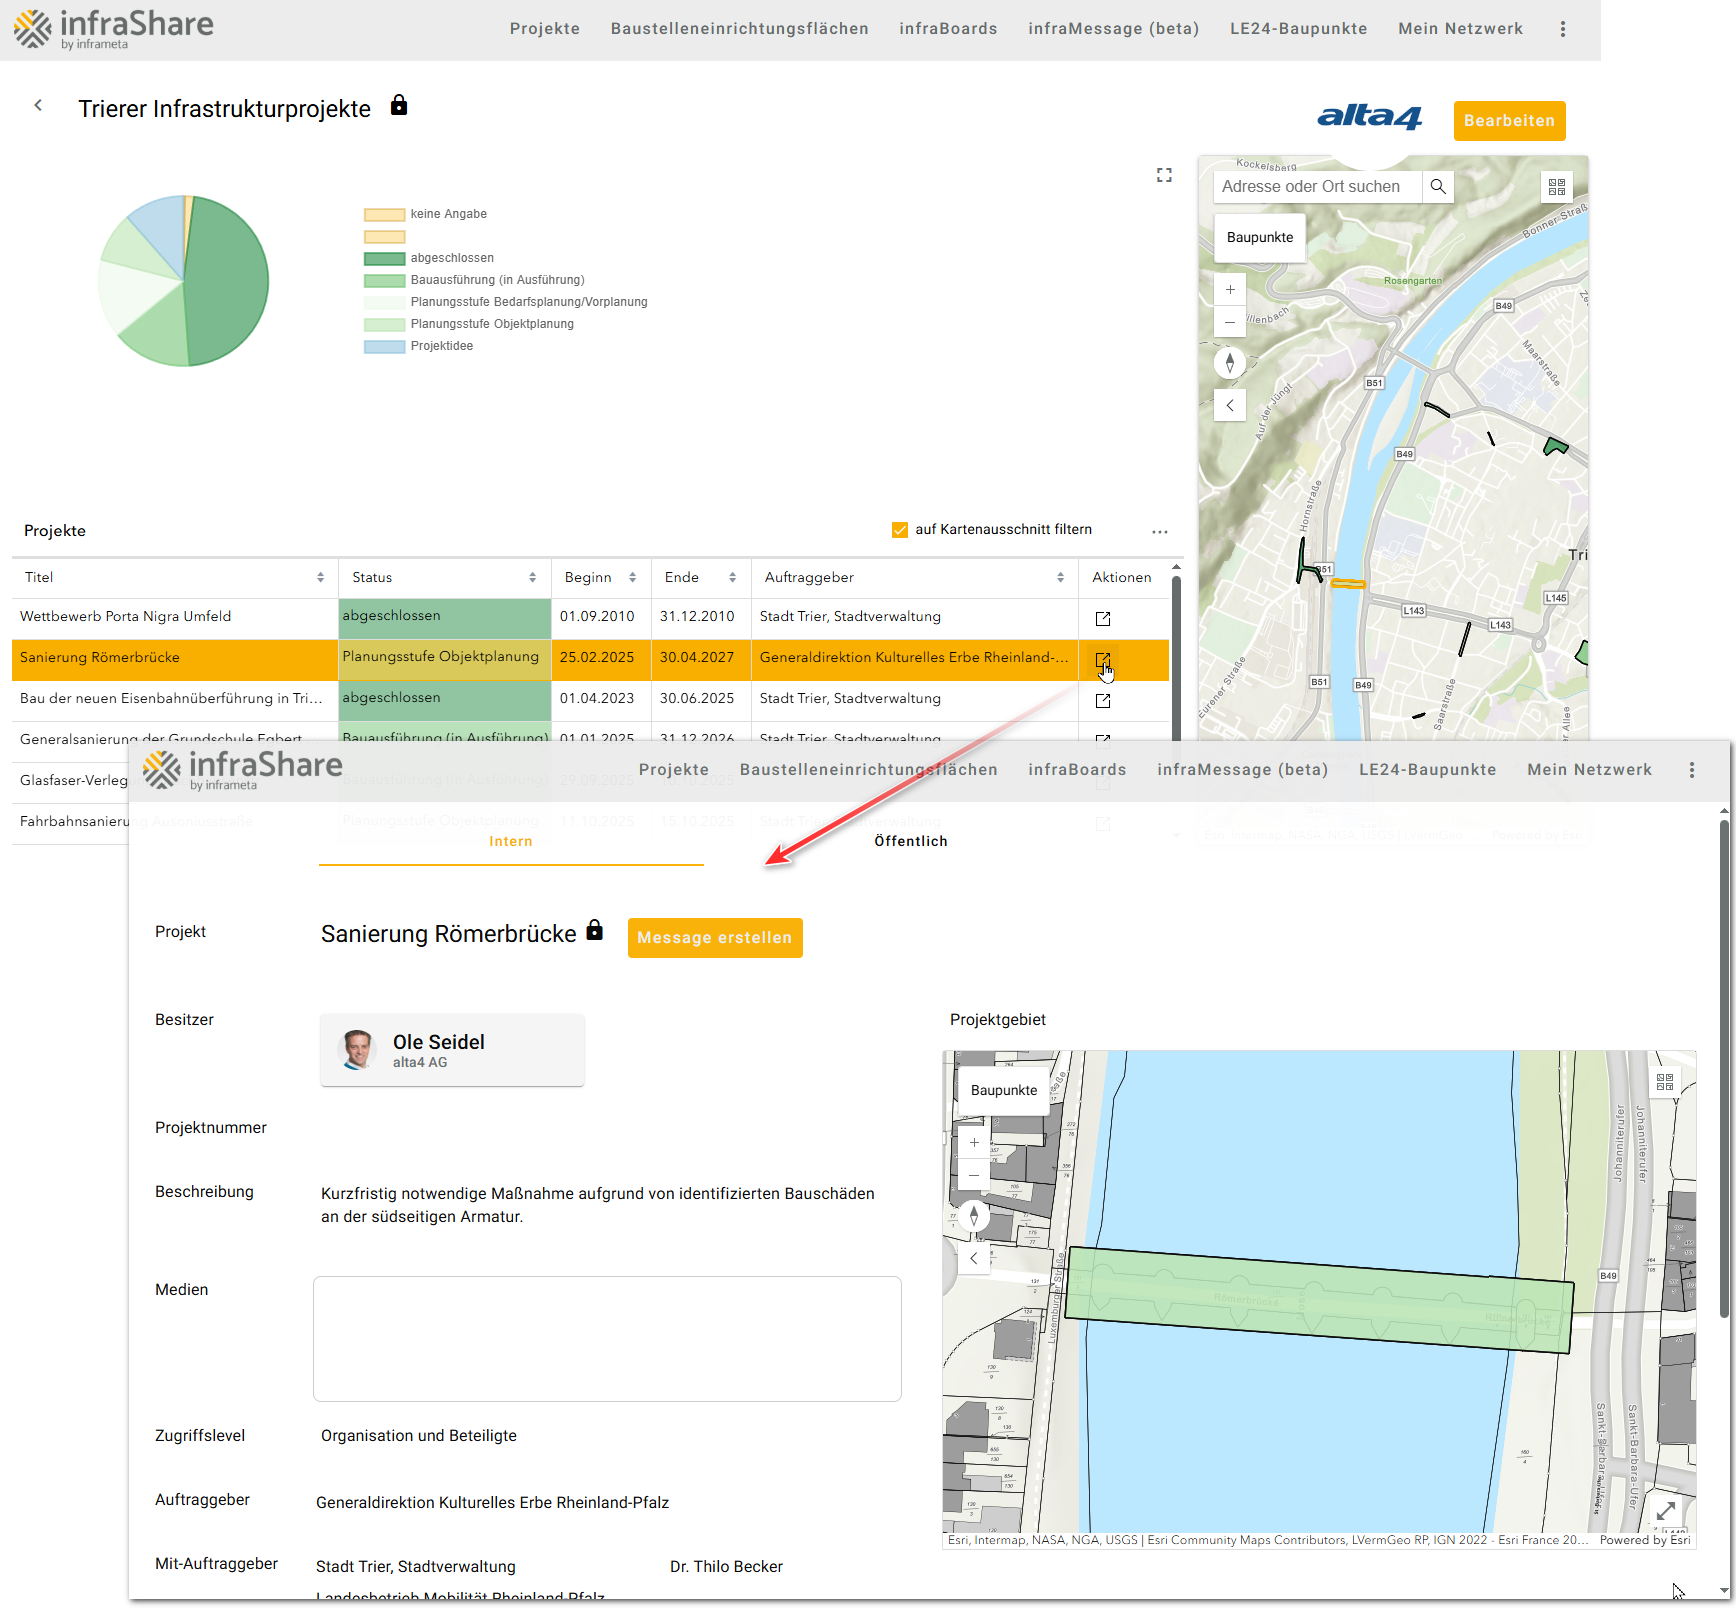Viewport: 1736px width, 1608px height.
Task: Open the three-dot menu in the top navigation
Action: pyautogui.click(x=1562, y=29)
